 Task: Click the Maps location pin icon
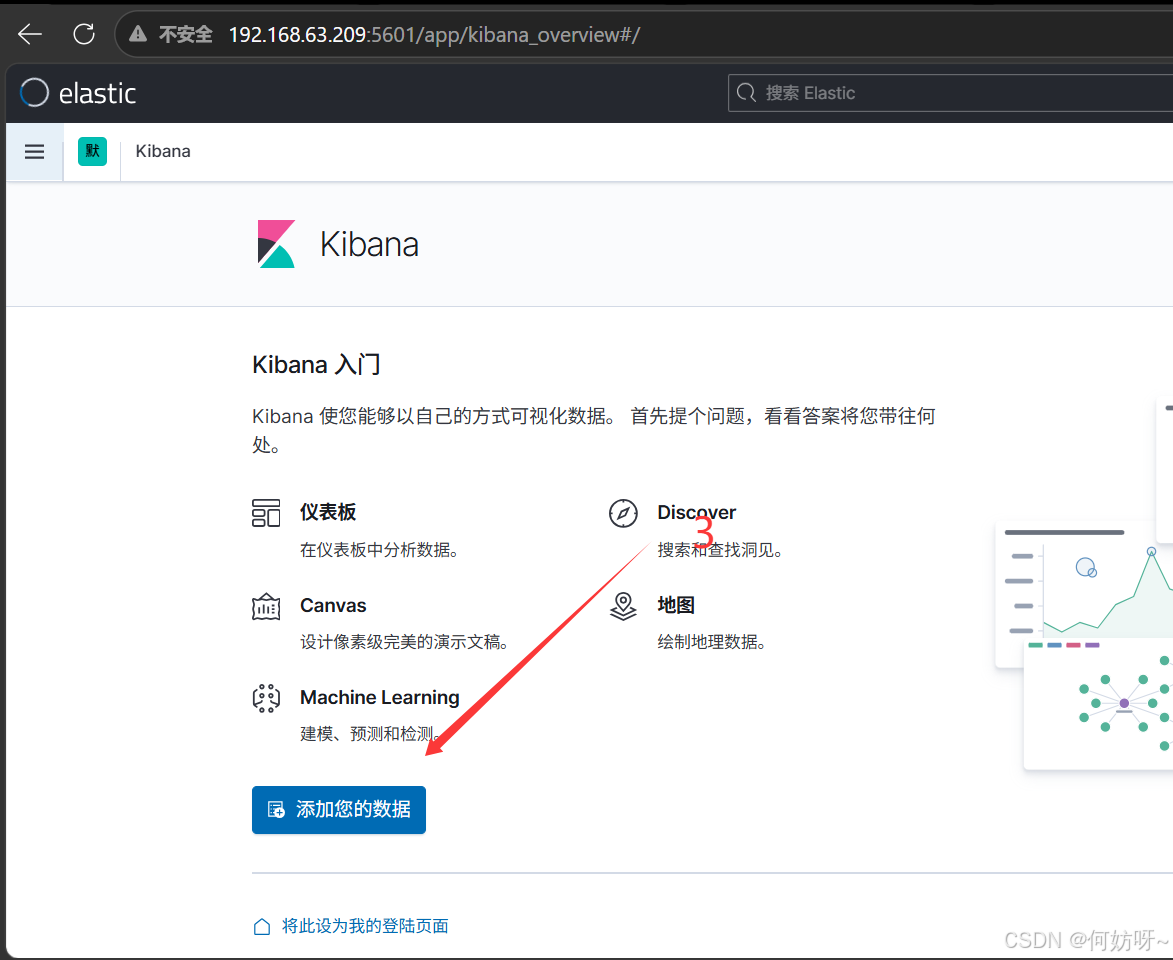click(x=623, y=606)
